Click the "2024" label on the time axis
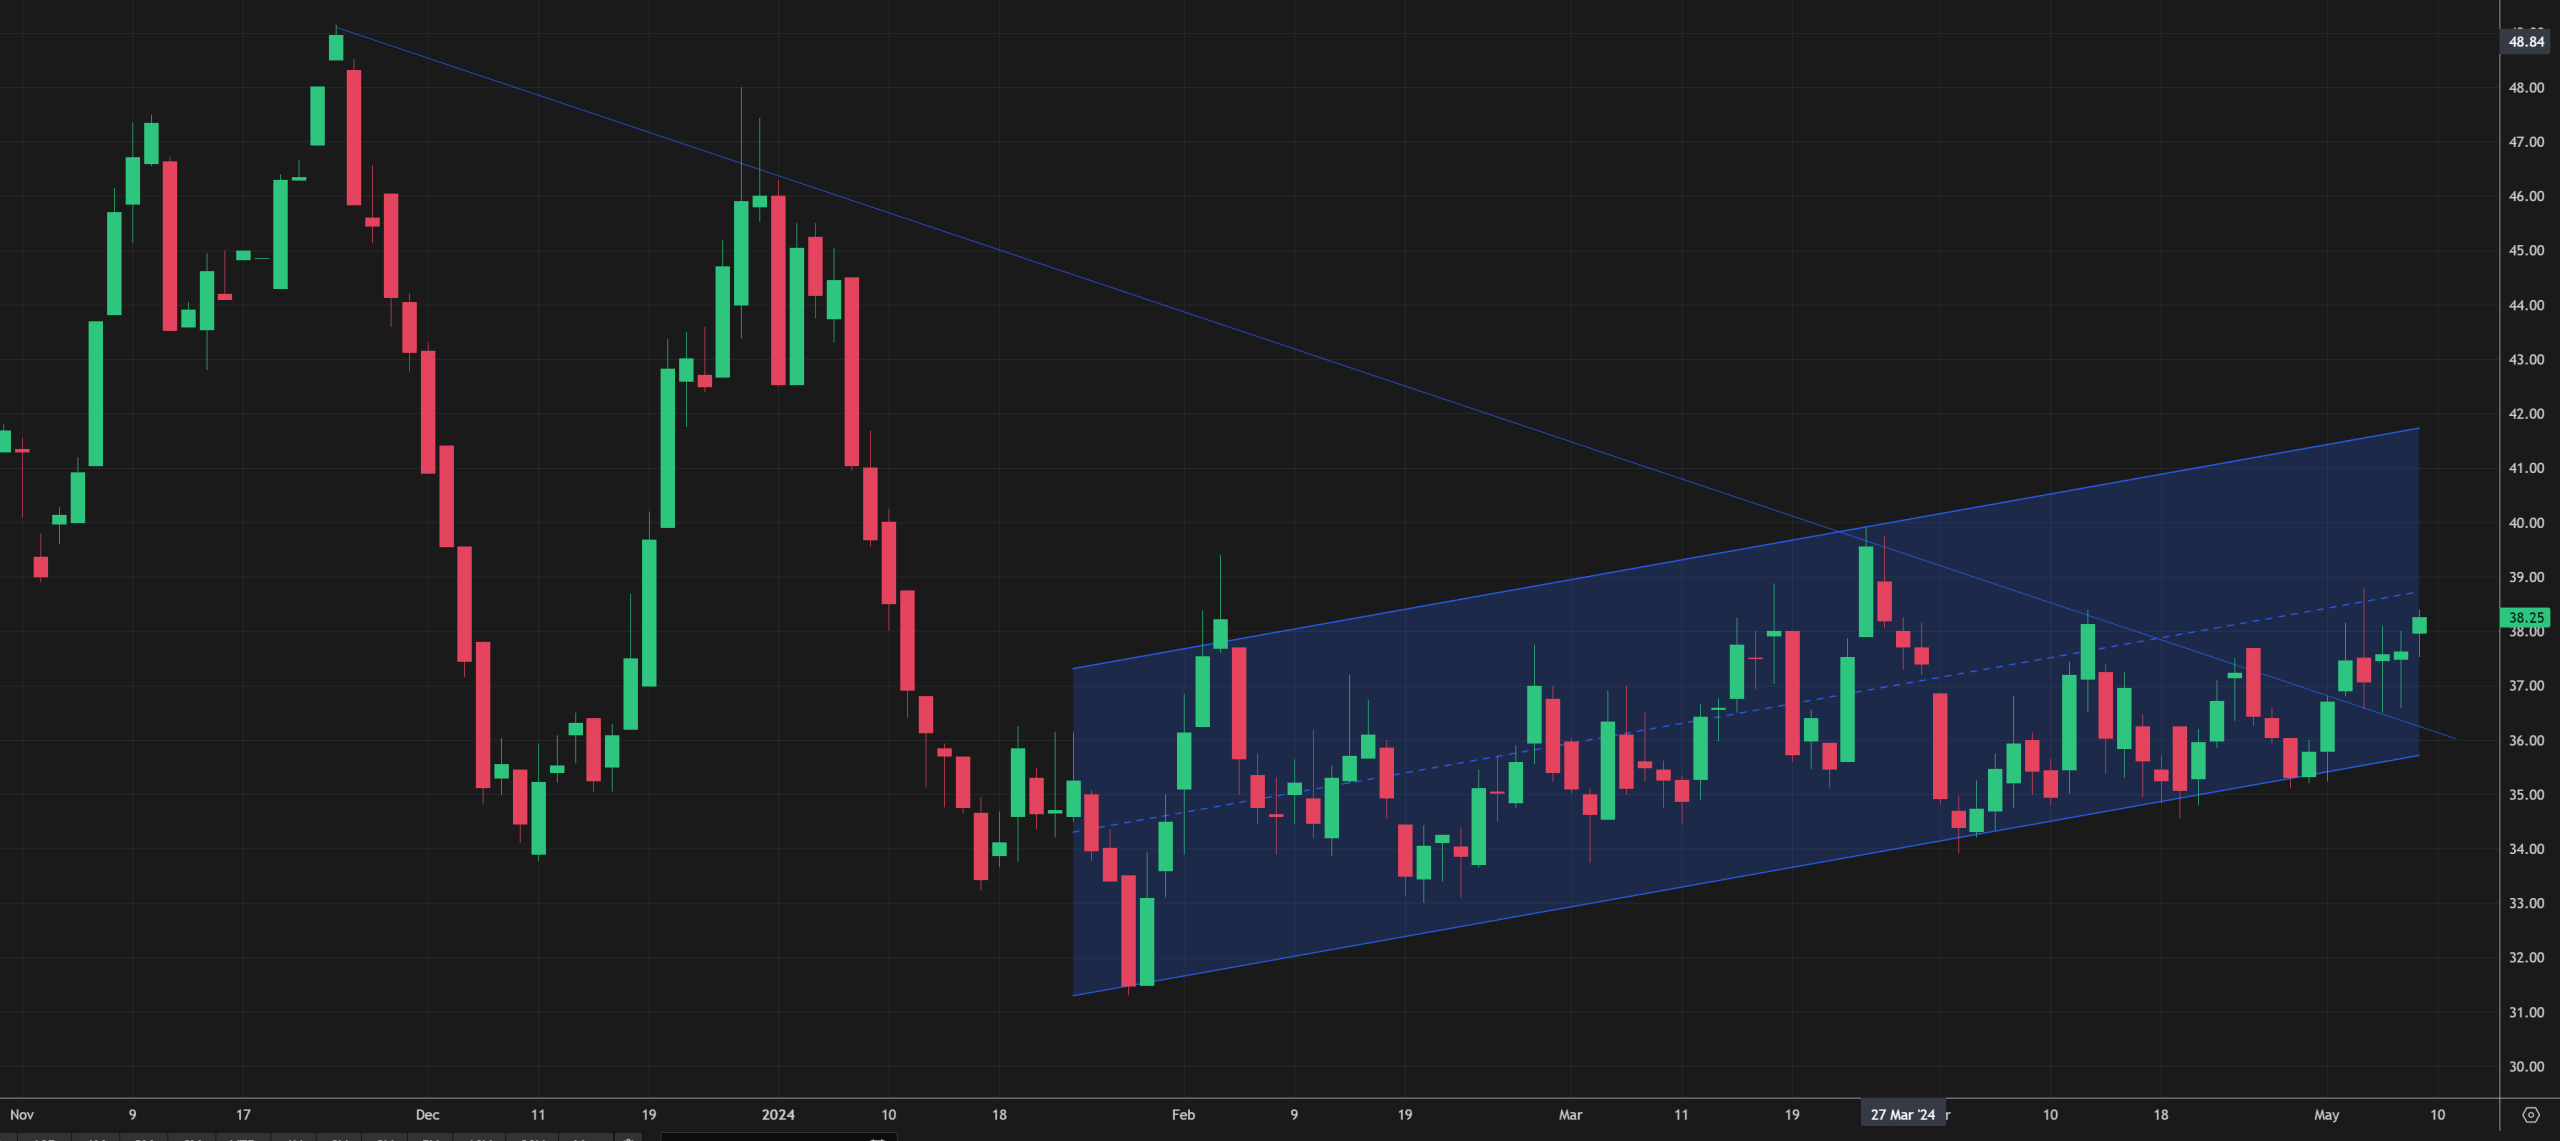 coord(778,1115)
